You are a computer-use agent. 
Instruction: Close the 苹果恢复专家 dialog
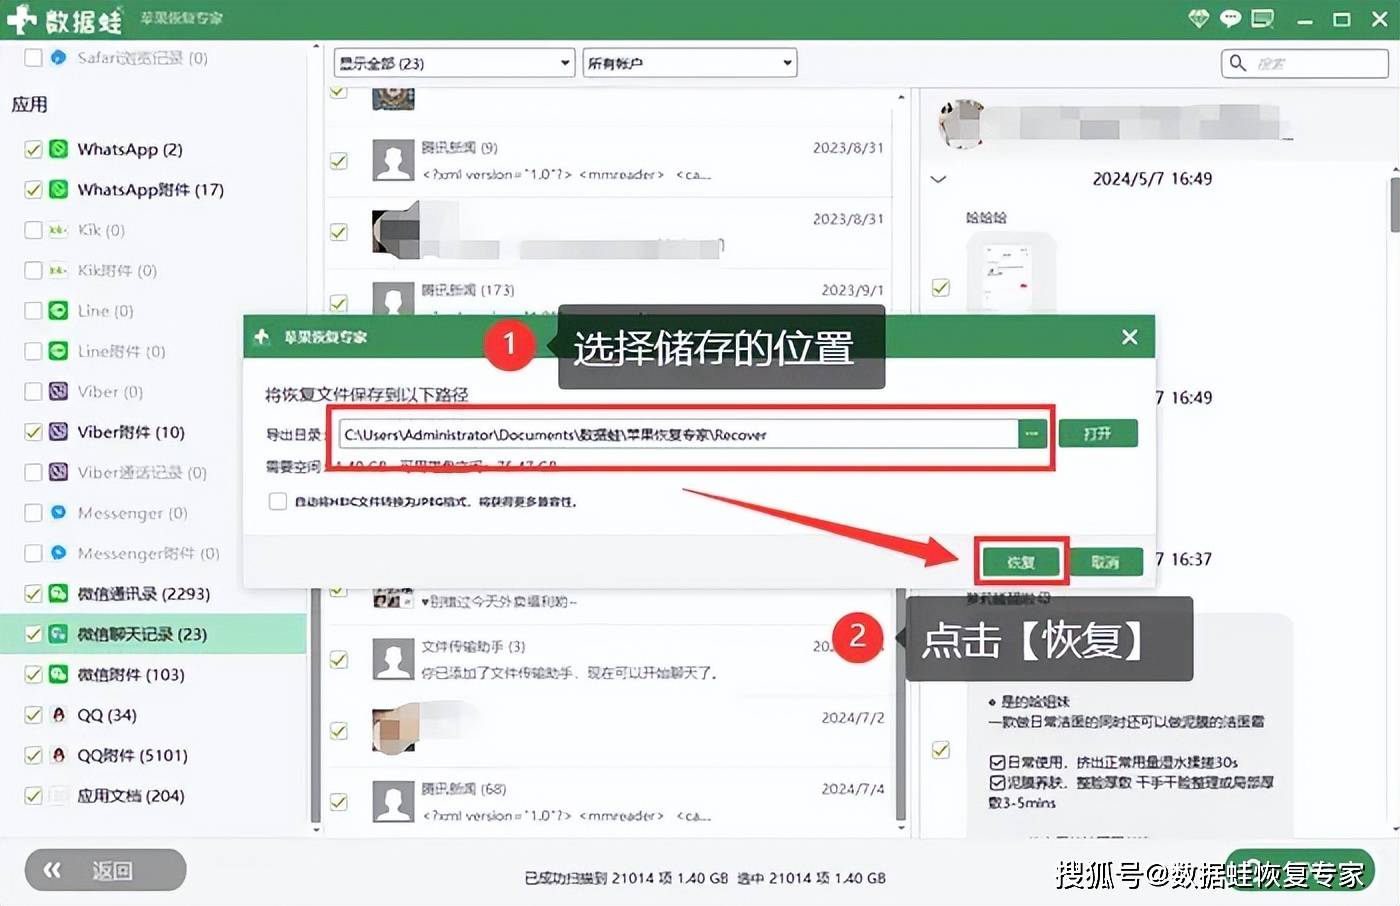pos(1130,337)
